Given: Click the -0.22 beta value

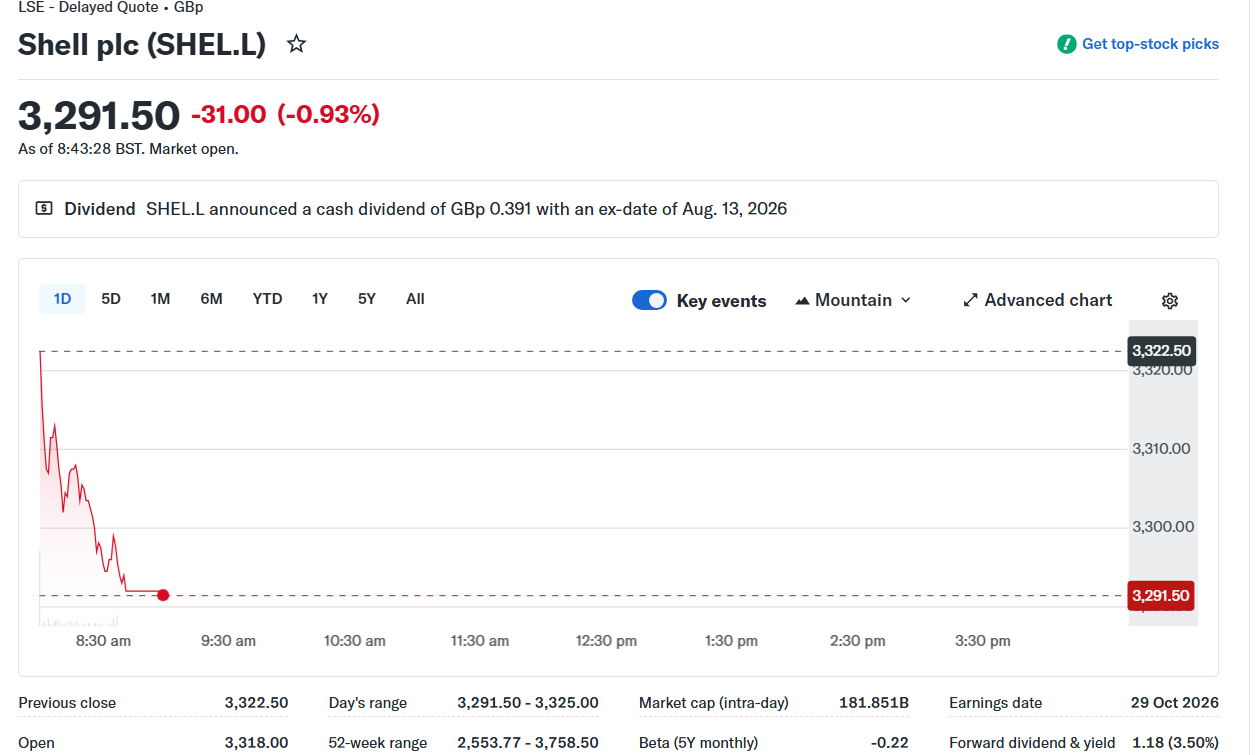Looking at the screenshot, I should [x=890, y=743].
